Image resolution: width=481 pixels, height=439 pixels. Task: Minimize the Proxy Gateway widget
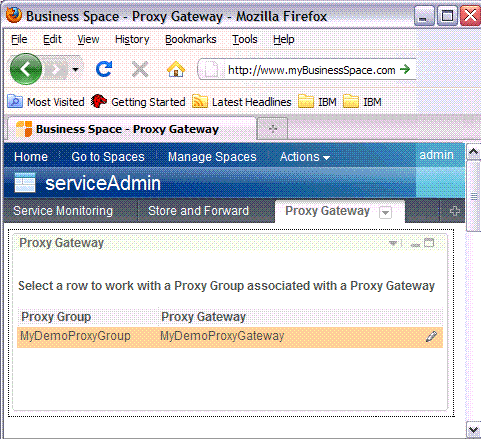415,245
